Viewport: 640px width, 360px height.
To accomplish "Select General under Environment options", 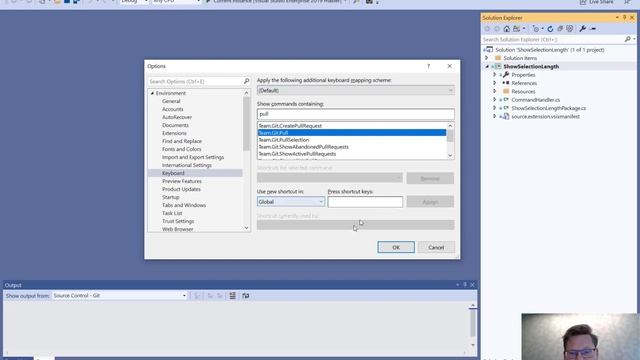I will (171, 101).
